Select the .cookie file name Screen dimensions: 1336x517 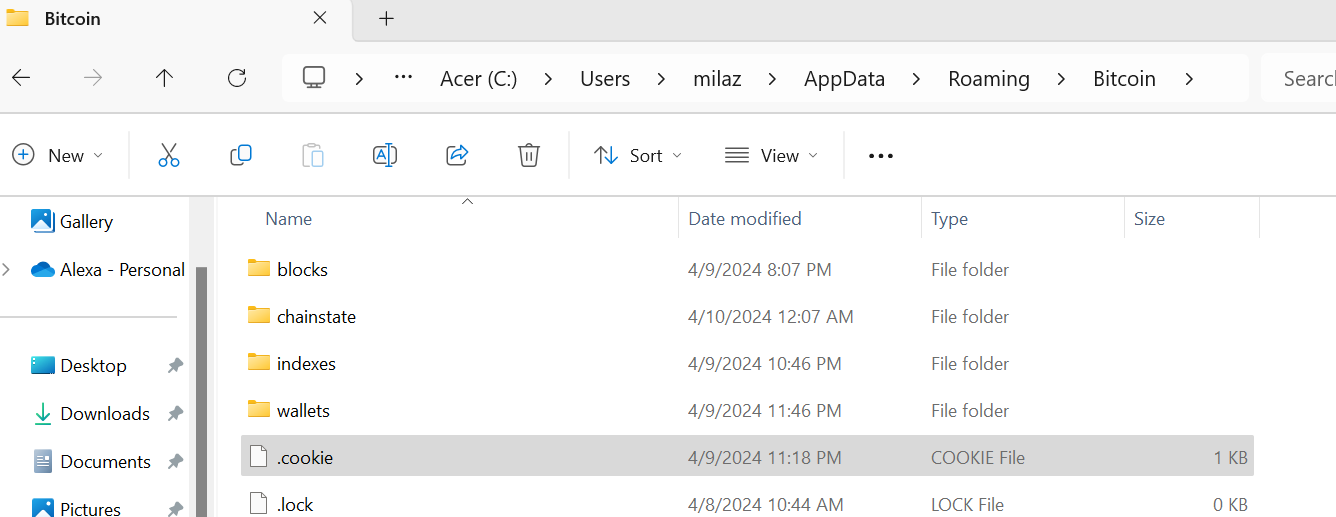tap(304, 457)
